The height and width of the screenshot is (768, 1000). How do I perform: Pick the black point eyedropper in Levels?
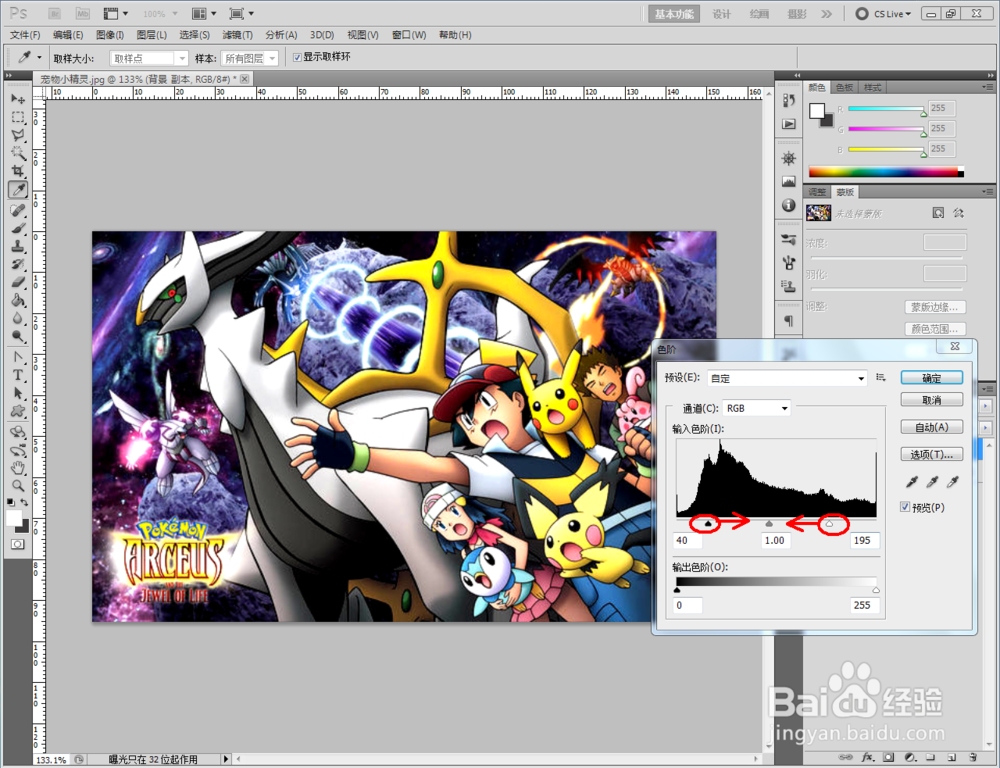point(912,482)
